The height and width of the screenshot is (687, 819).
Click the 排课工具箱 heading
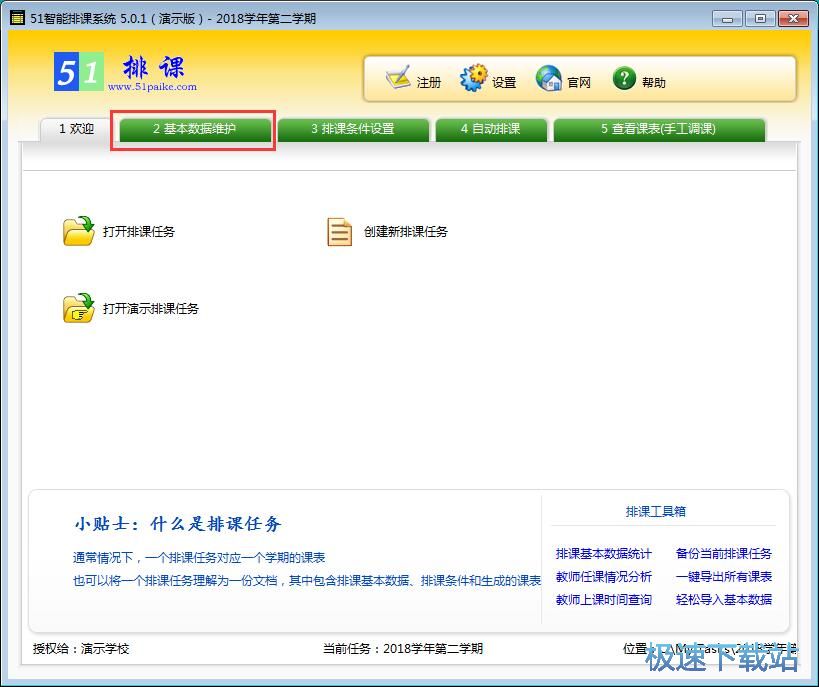pos(656,511)
